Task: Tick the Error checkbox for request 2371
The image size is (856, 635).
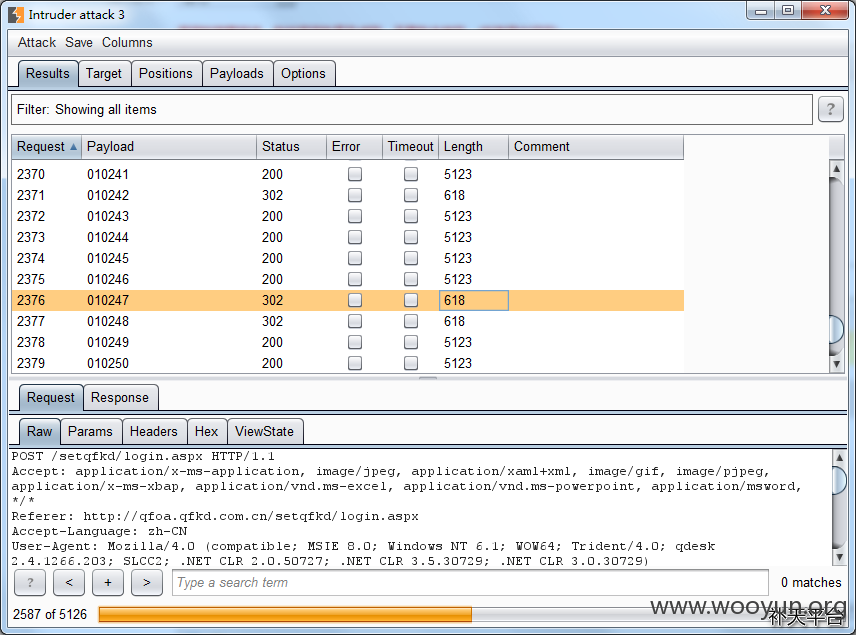Action: [x=355, y=195]
